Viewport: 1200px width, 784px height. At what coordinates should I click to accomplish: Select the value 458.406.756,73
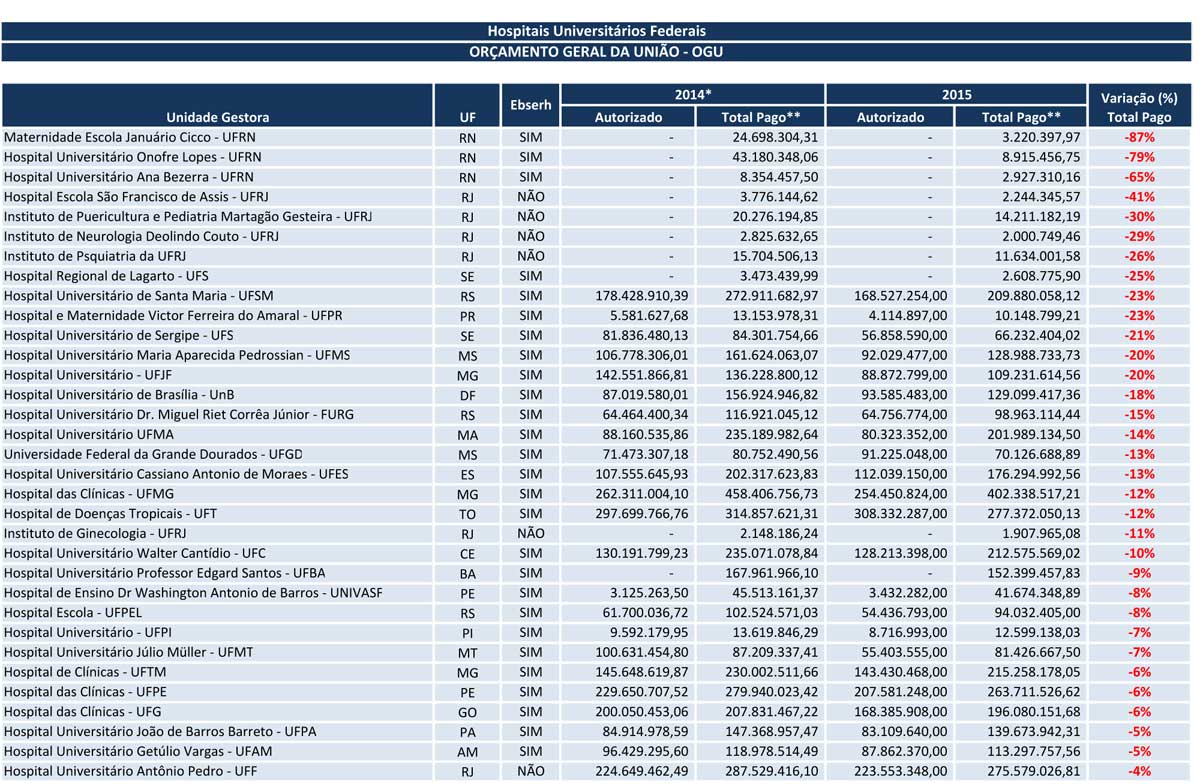pos(769,494)
